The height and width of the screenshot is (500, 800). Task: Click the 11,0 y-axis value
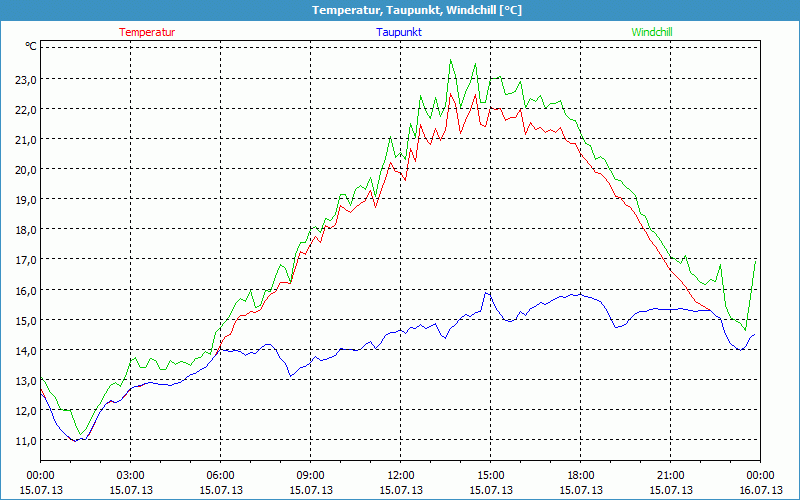point(28,441)
